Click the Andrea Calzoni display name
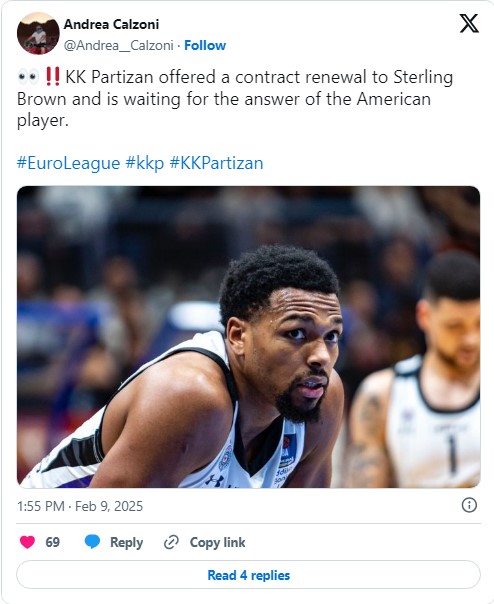Image resolution: width=494 pixels, height=604 pixels. (111, 24)
